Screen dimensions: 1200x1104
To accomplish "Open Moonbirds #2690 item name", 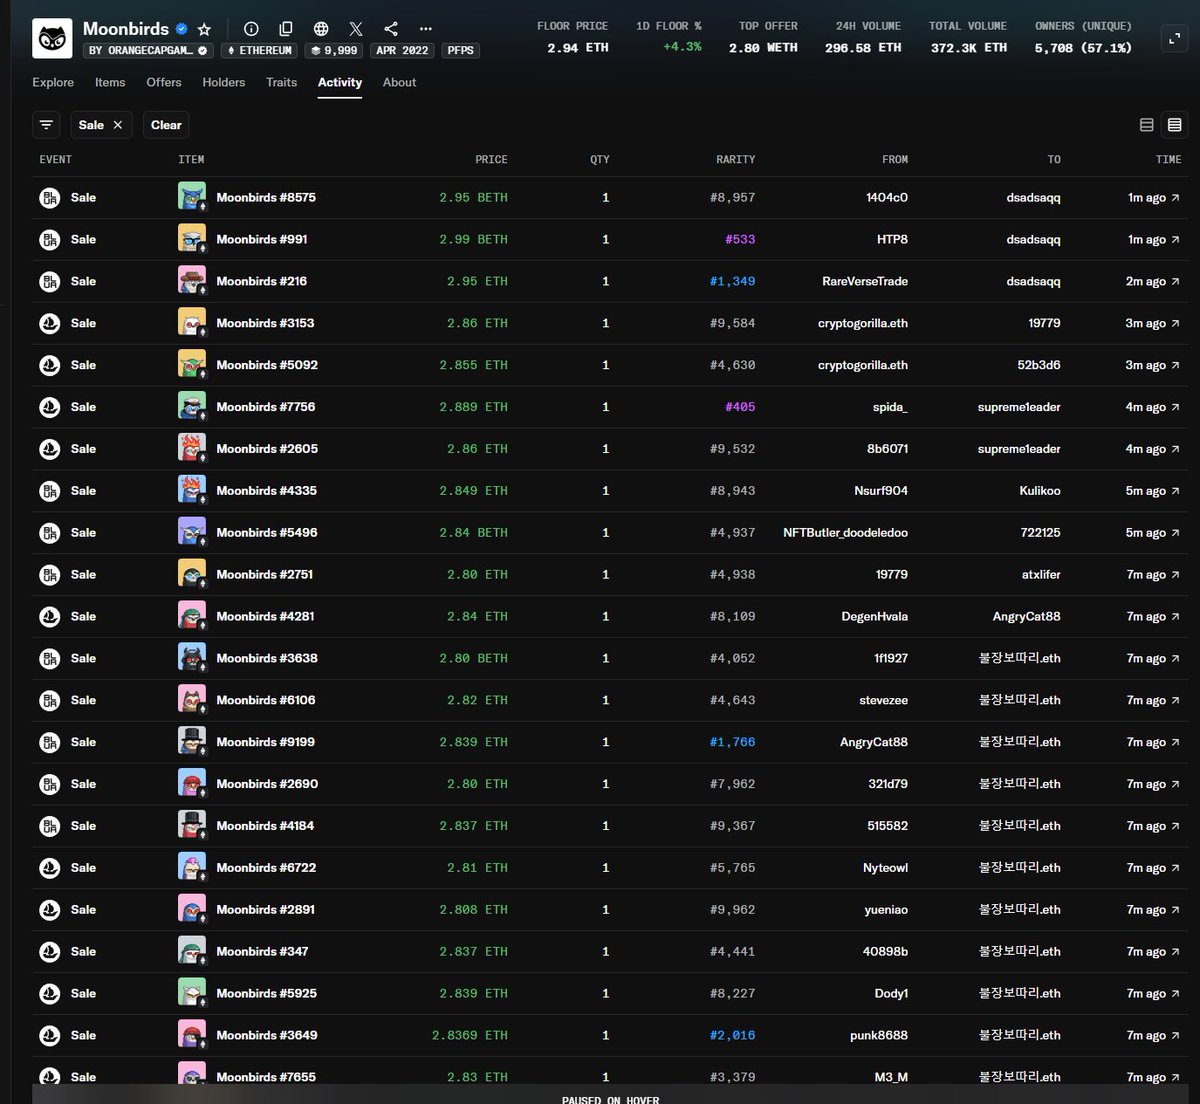I will [267, 784].
